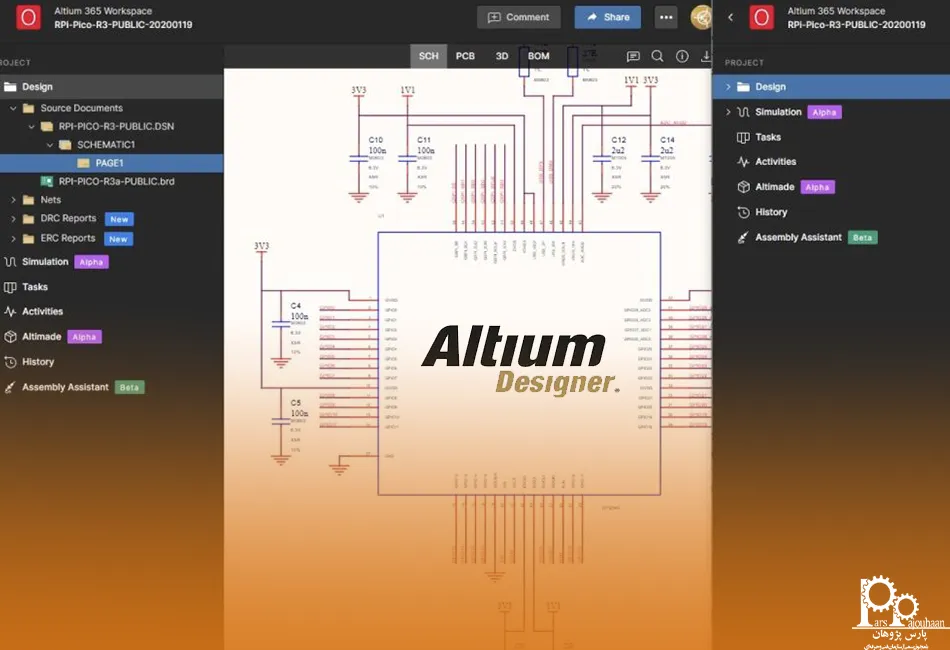
Task: Click the magnifier search icon
Action: pos(657,57)
